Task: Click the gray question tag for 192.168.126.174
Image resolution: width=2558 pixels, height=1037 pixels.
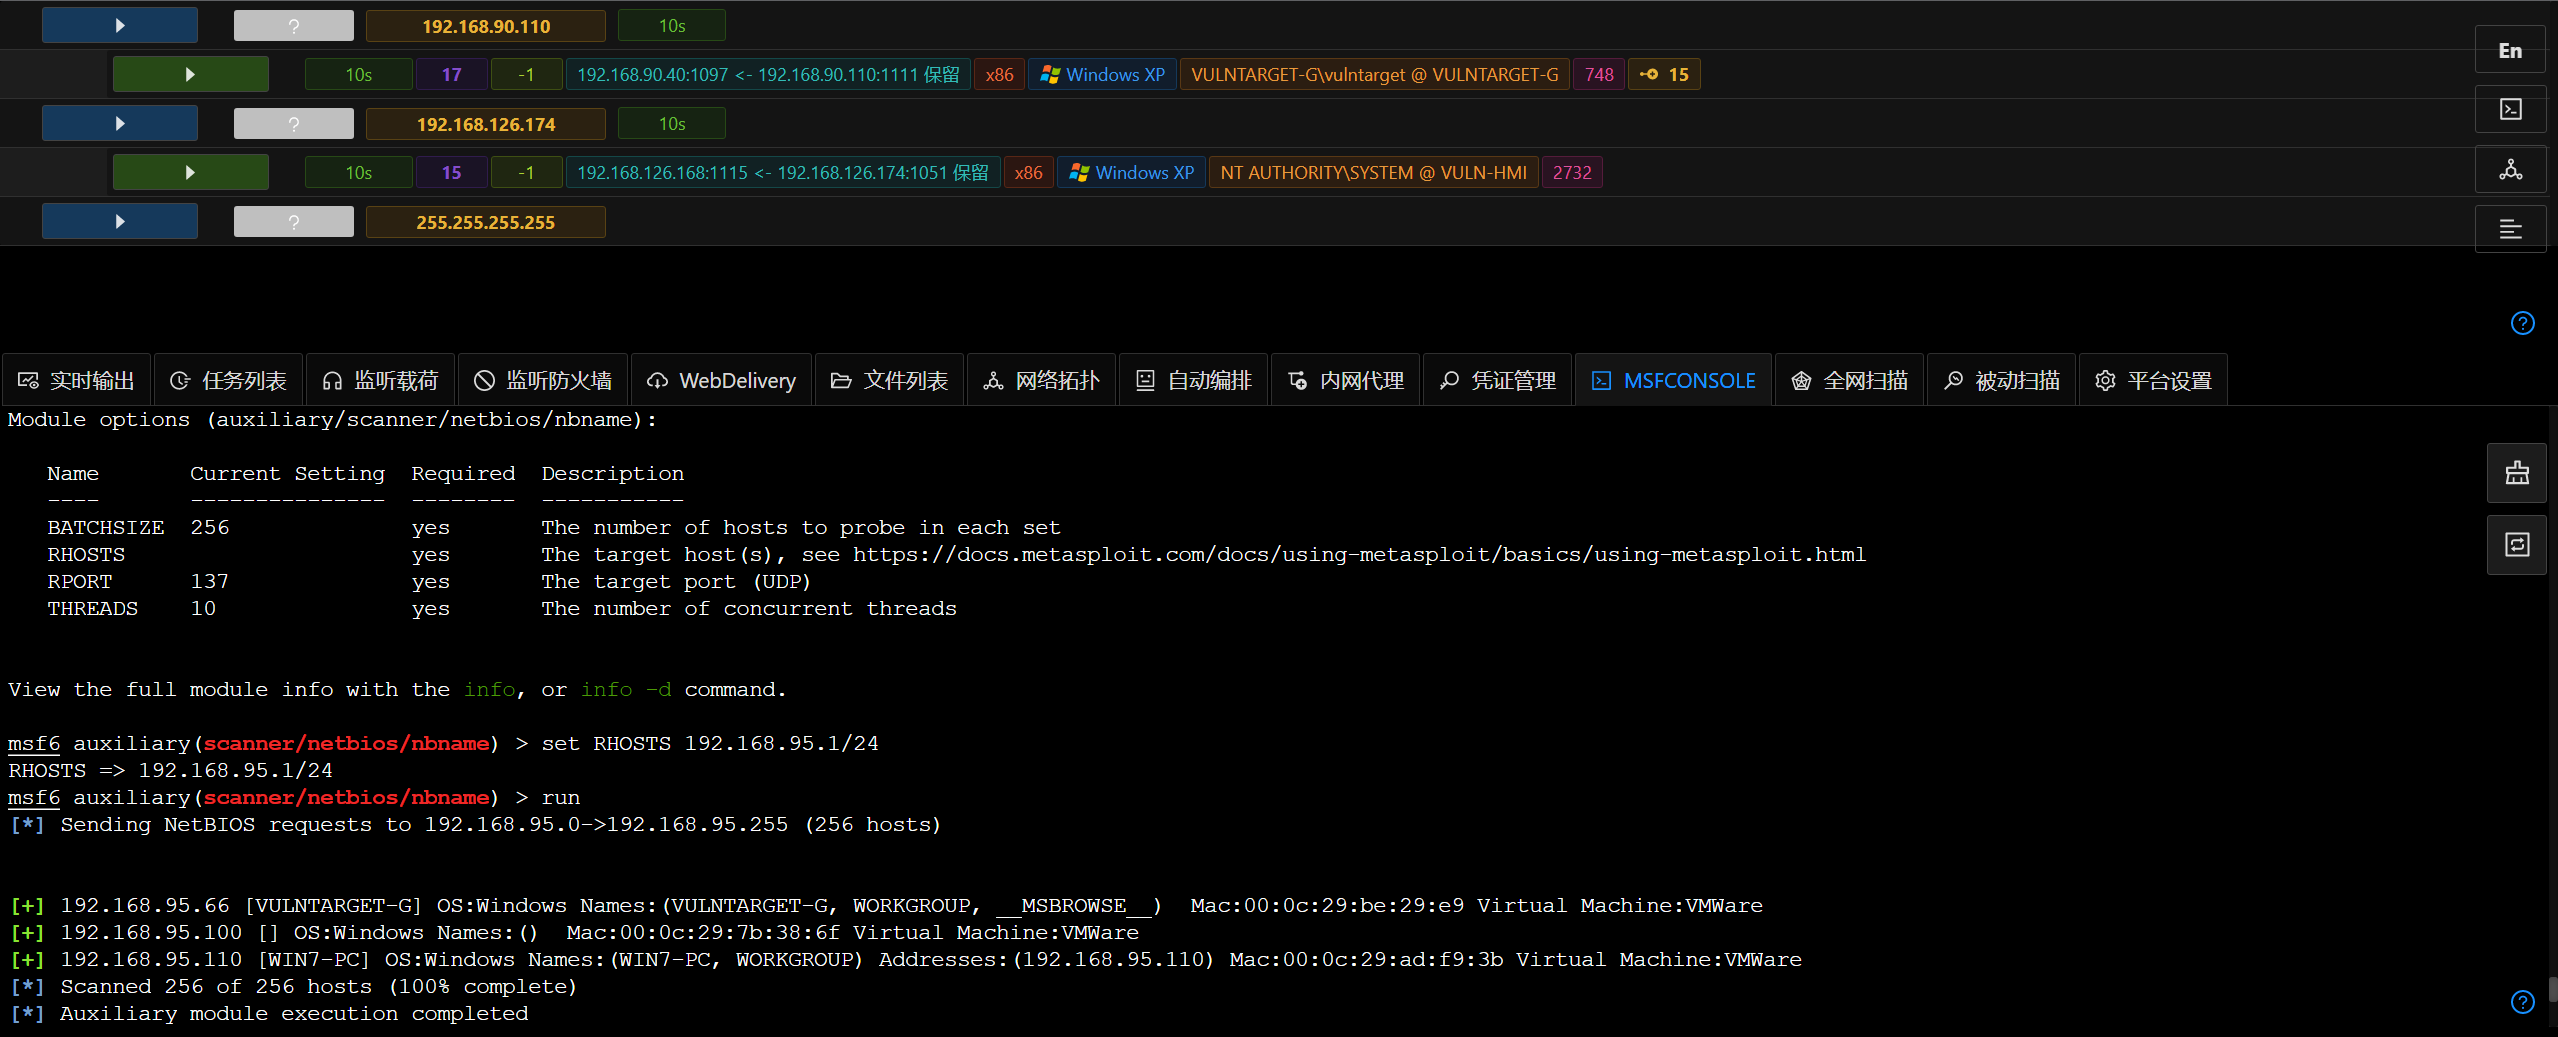Action: (x=294, y=123)
